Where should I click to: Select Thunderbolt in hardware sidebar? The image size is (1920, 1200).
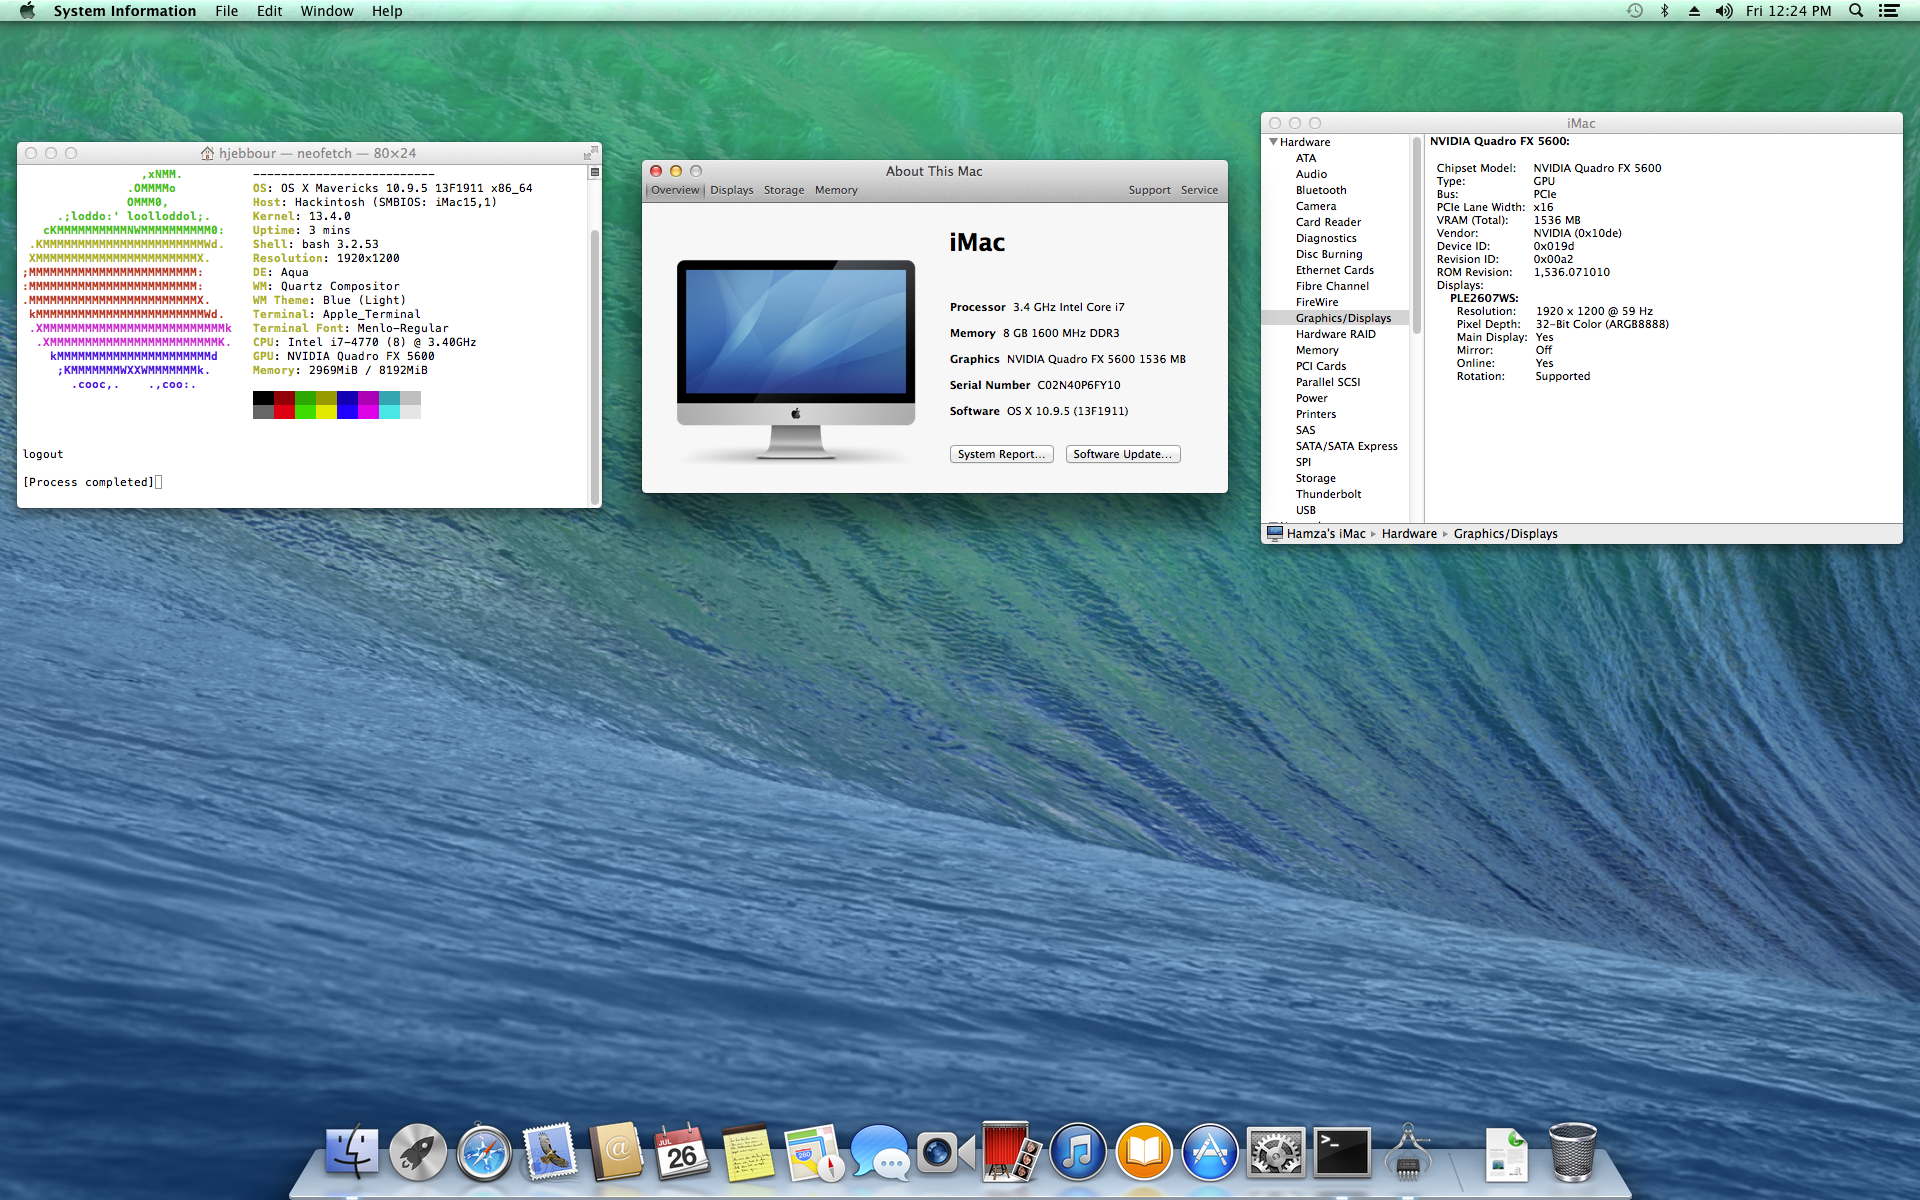pos(1328,494)
